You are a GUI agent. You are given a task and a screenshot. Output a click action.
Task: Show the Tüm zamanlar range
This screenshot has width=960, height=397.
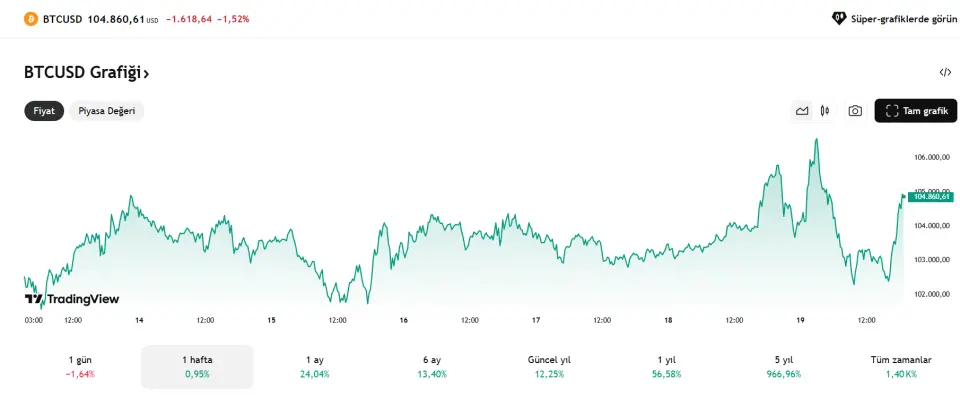click(x=901, y=366)
